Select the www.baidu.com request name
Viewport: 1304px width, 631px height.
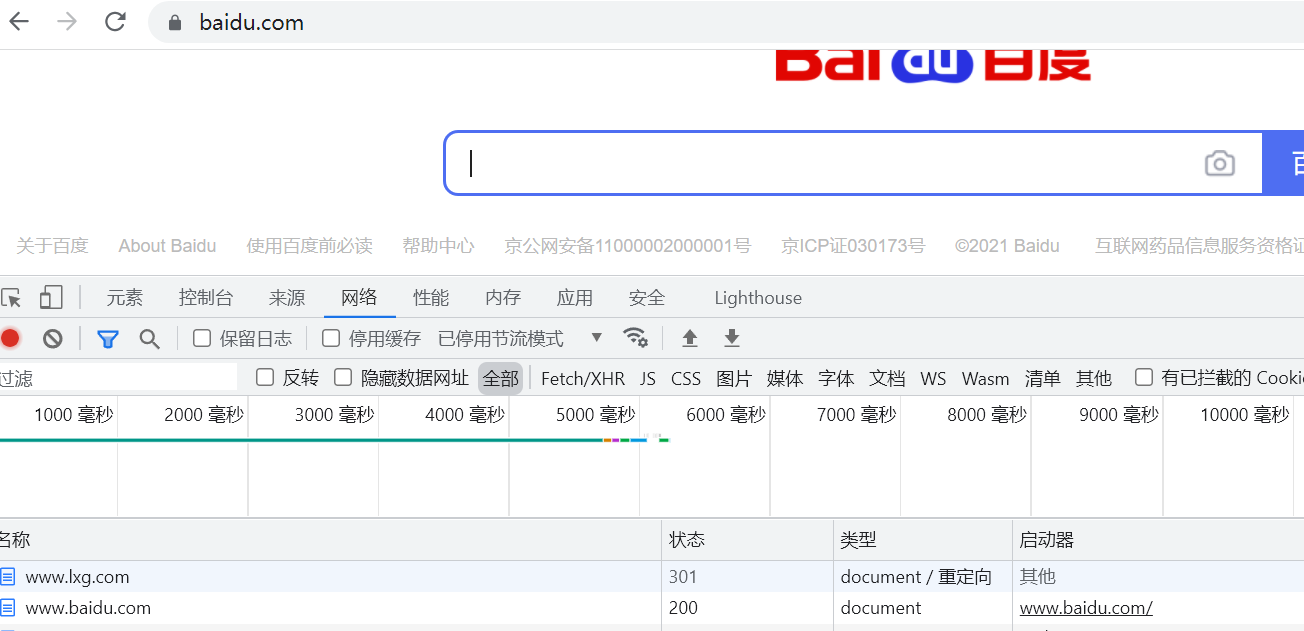click(88, 608)
